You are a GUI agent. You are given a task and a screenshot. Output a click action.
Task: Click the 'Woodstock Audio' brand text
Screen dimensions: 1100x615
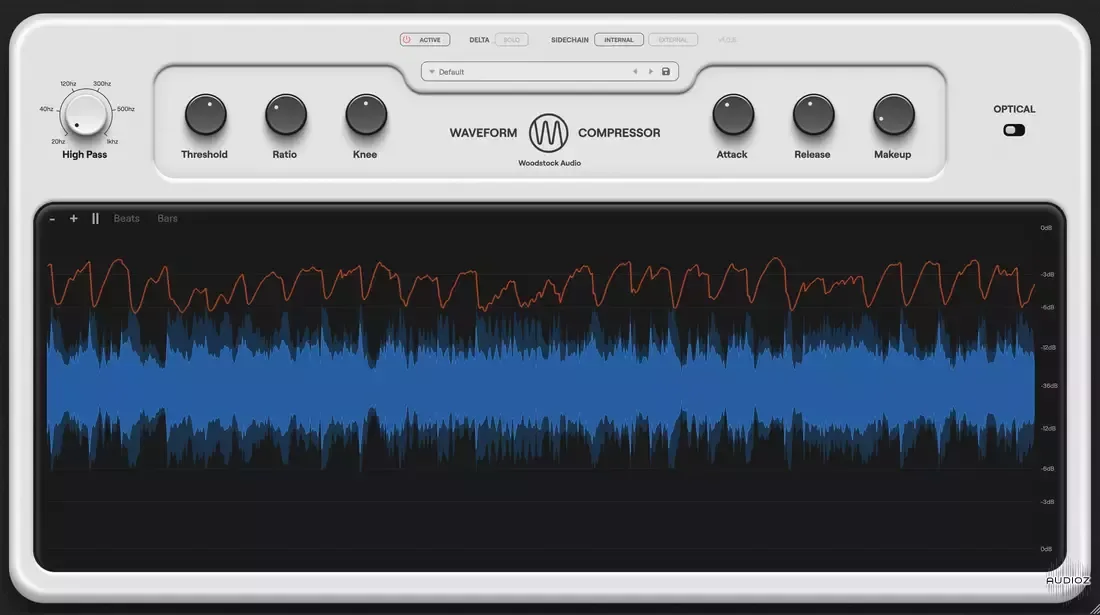coord(549,163)
